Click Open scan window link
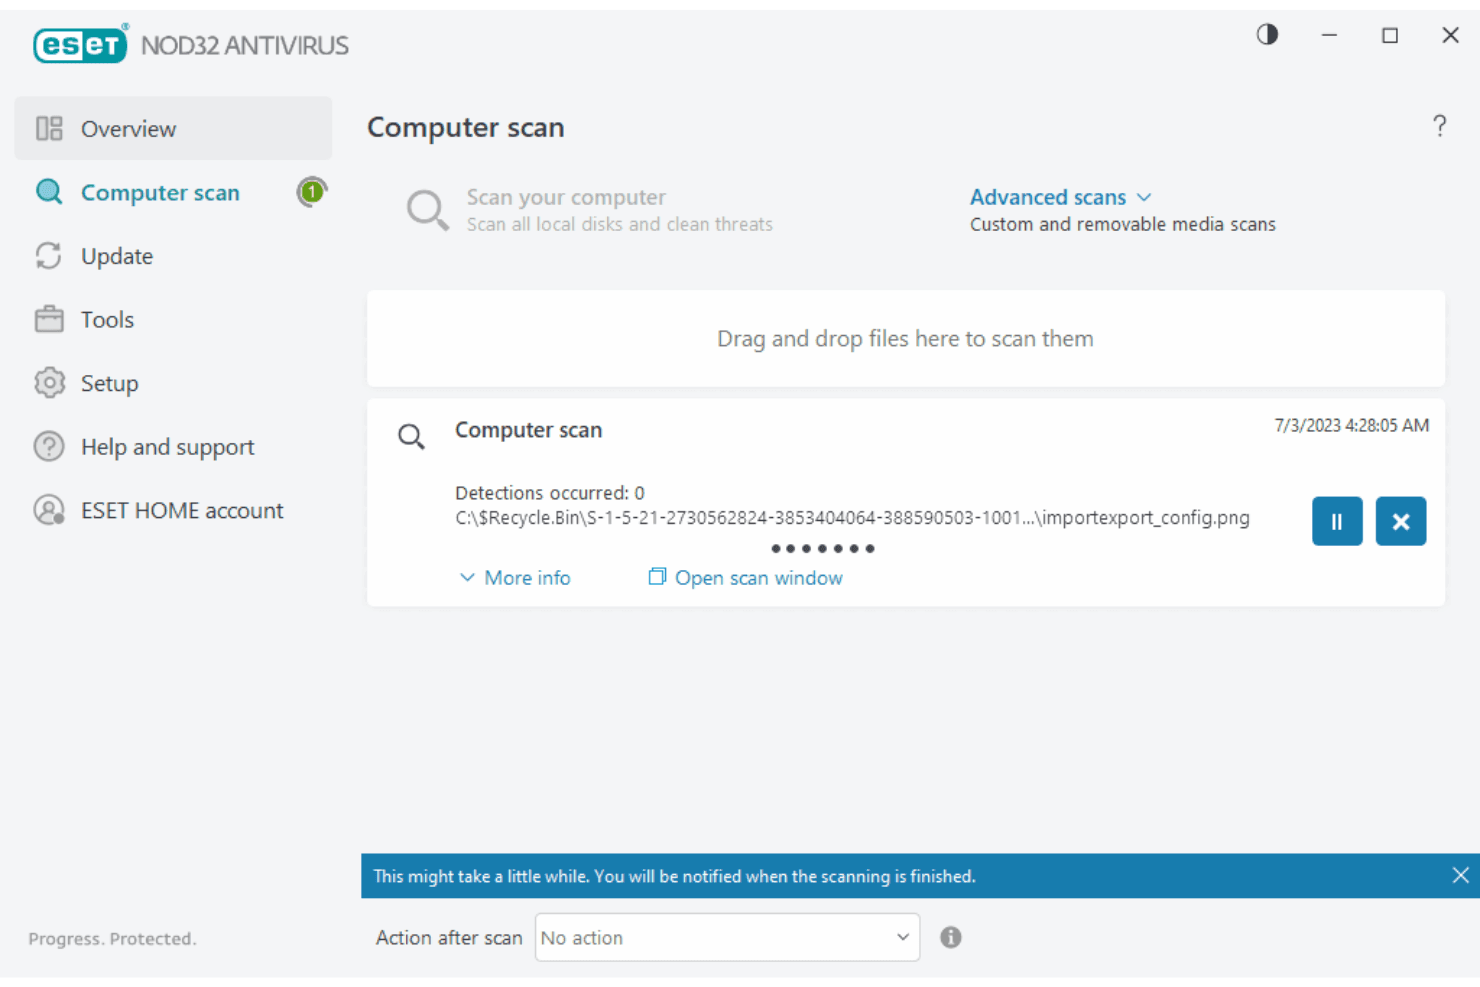This screenshot has width=1480, height=987. [x=745, y=578]
